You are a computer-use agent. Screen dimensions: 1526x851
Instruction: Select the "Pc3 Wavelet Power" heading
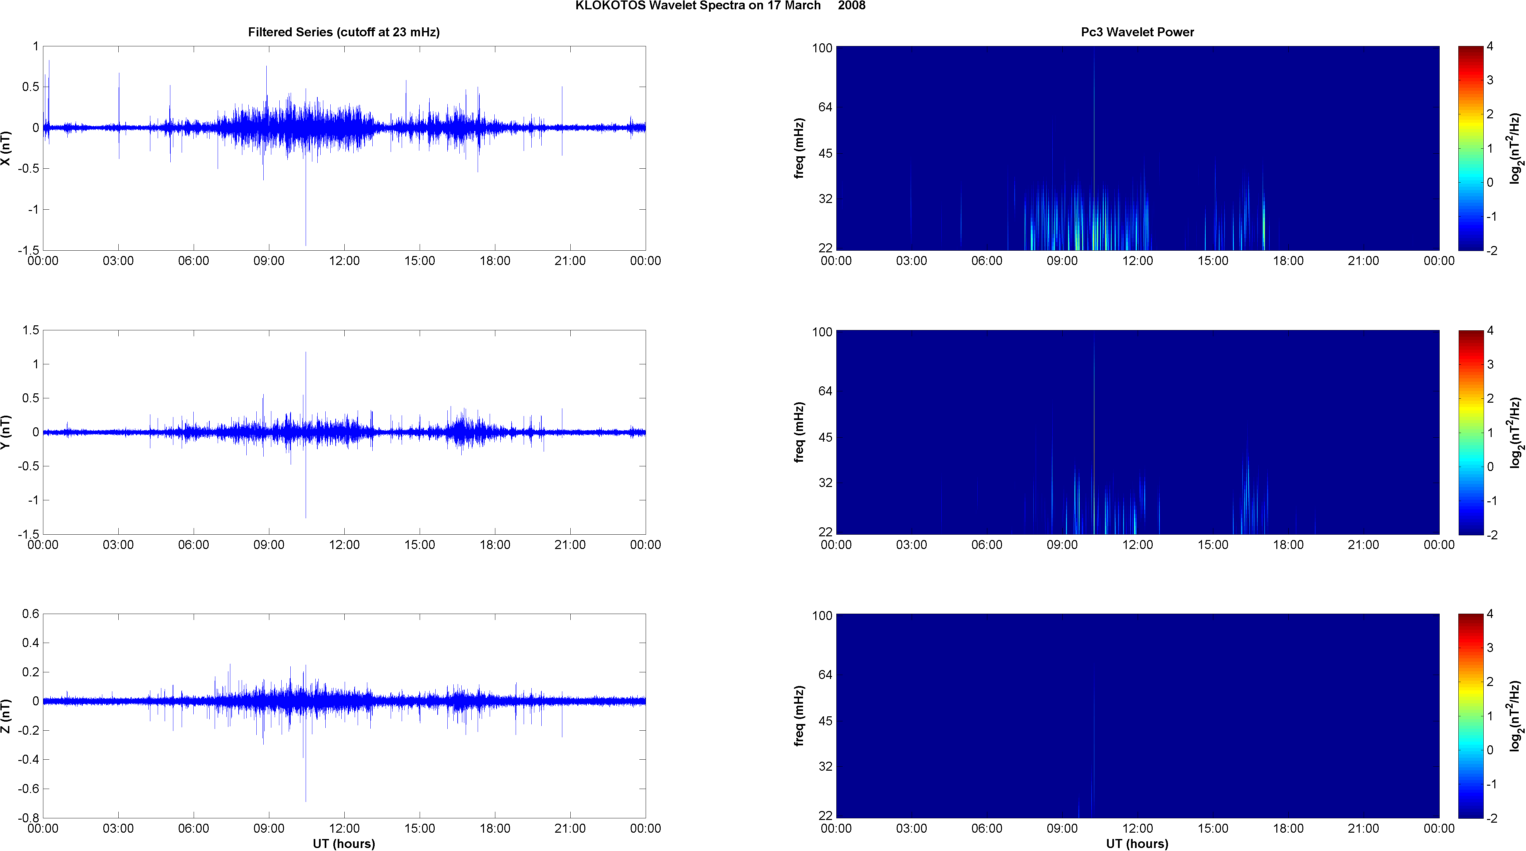click(x=1137, y=32)
